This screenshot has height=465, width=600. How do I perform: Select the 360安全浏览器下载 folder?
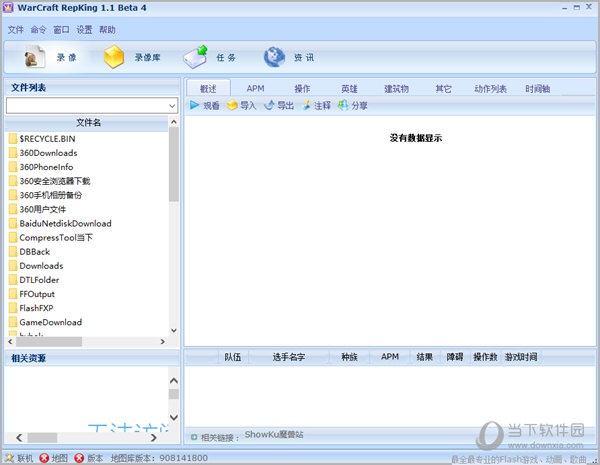click(x=55, y=181)
